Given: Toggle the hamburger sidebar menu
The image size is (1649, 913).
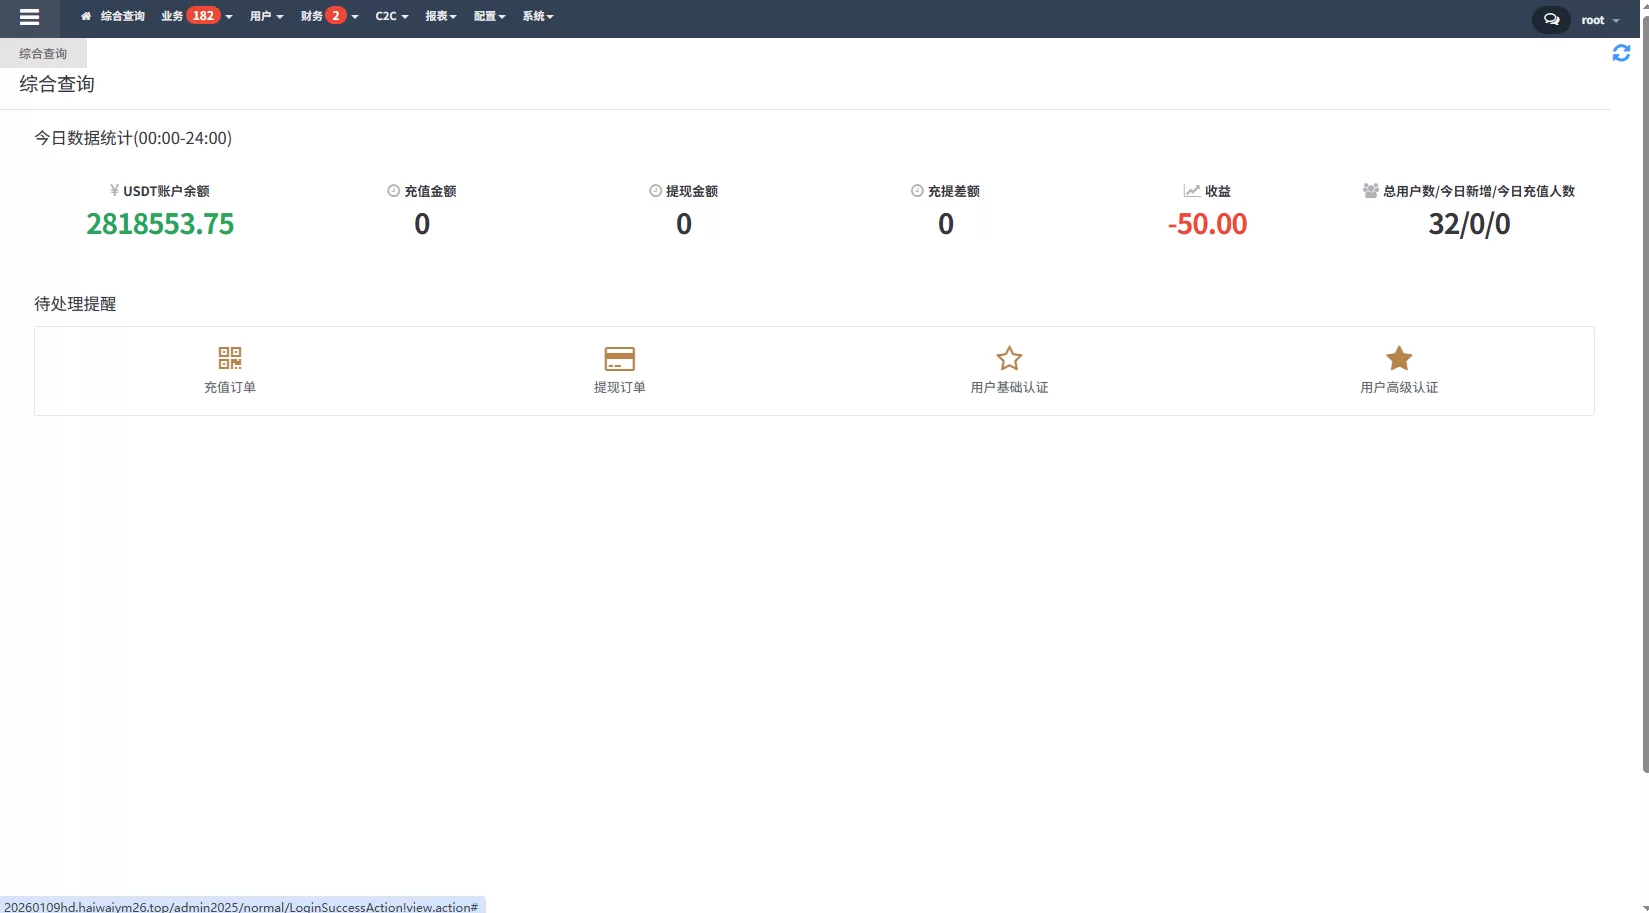Looking at the screenshot, I should point(29,17).
